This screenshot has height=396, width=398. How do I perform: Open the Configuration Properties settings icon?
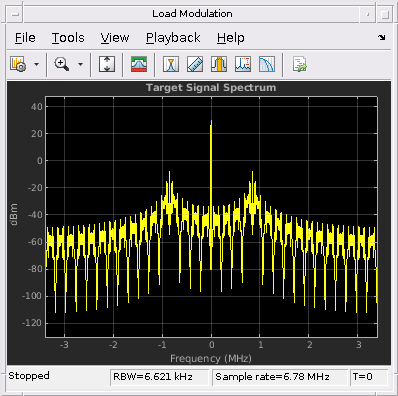point(18,64)
